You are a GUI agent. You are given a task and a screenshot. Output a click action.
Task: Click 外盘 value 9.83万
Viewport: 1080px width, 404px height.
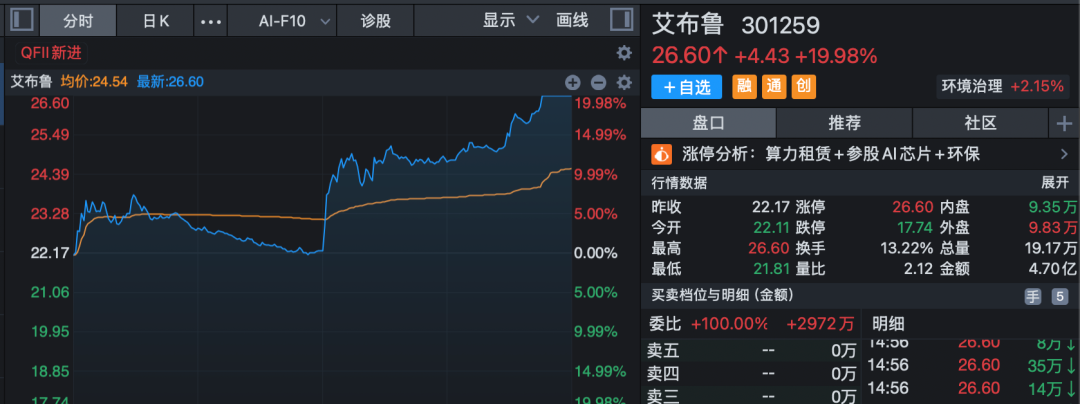1053,228
